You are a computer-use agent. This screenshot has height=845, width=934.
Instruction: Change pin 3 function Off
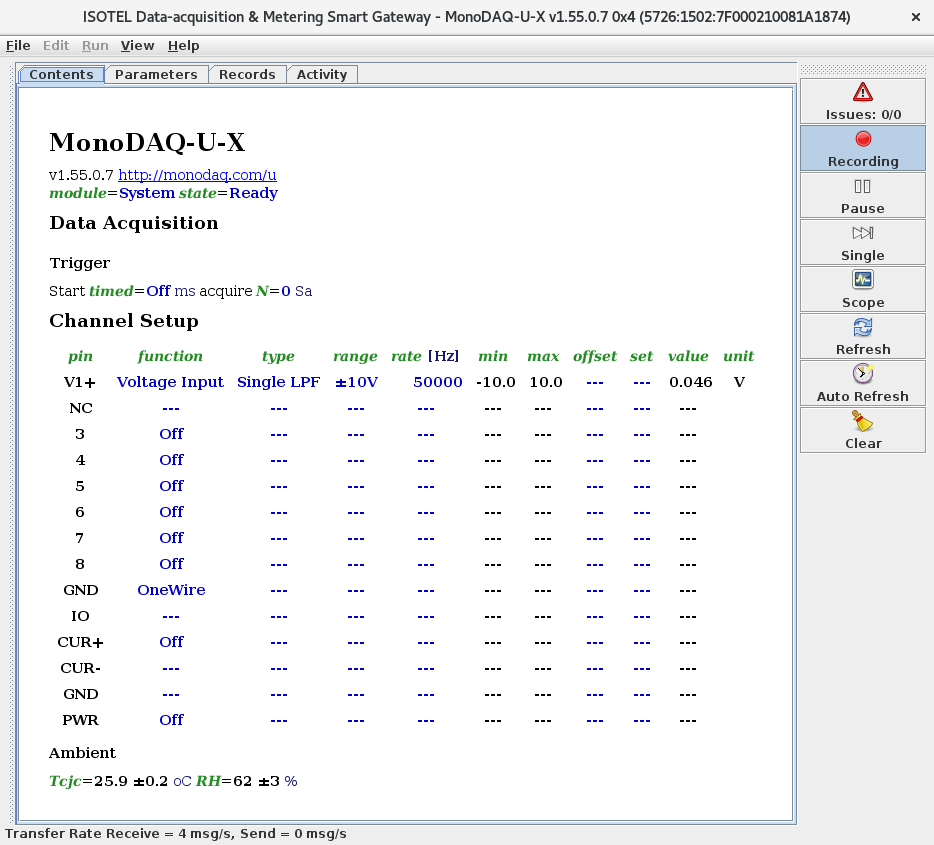point(172,434)
